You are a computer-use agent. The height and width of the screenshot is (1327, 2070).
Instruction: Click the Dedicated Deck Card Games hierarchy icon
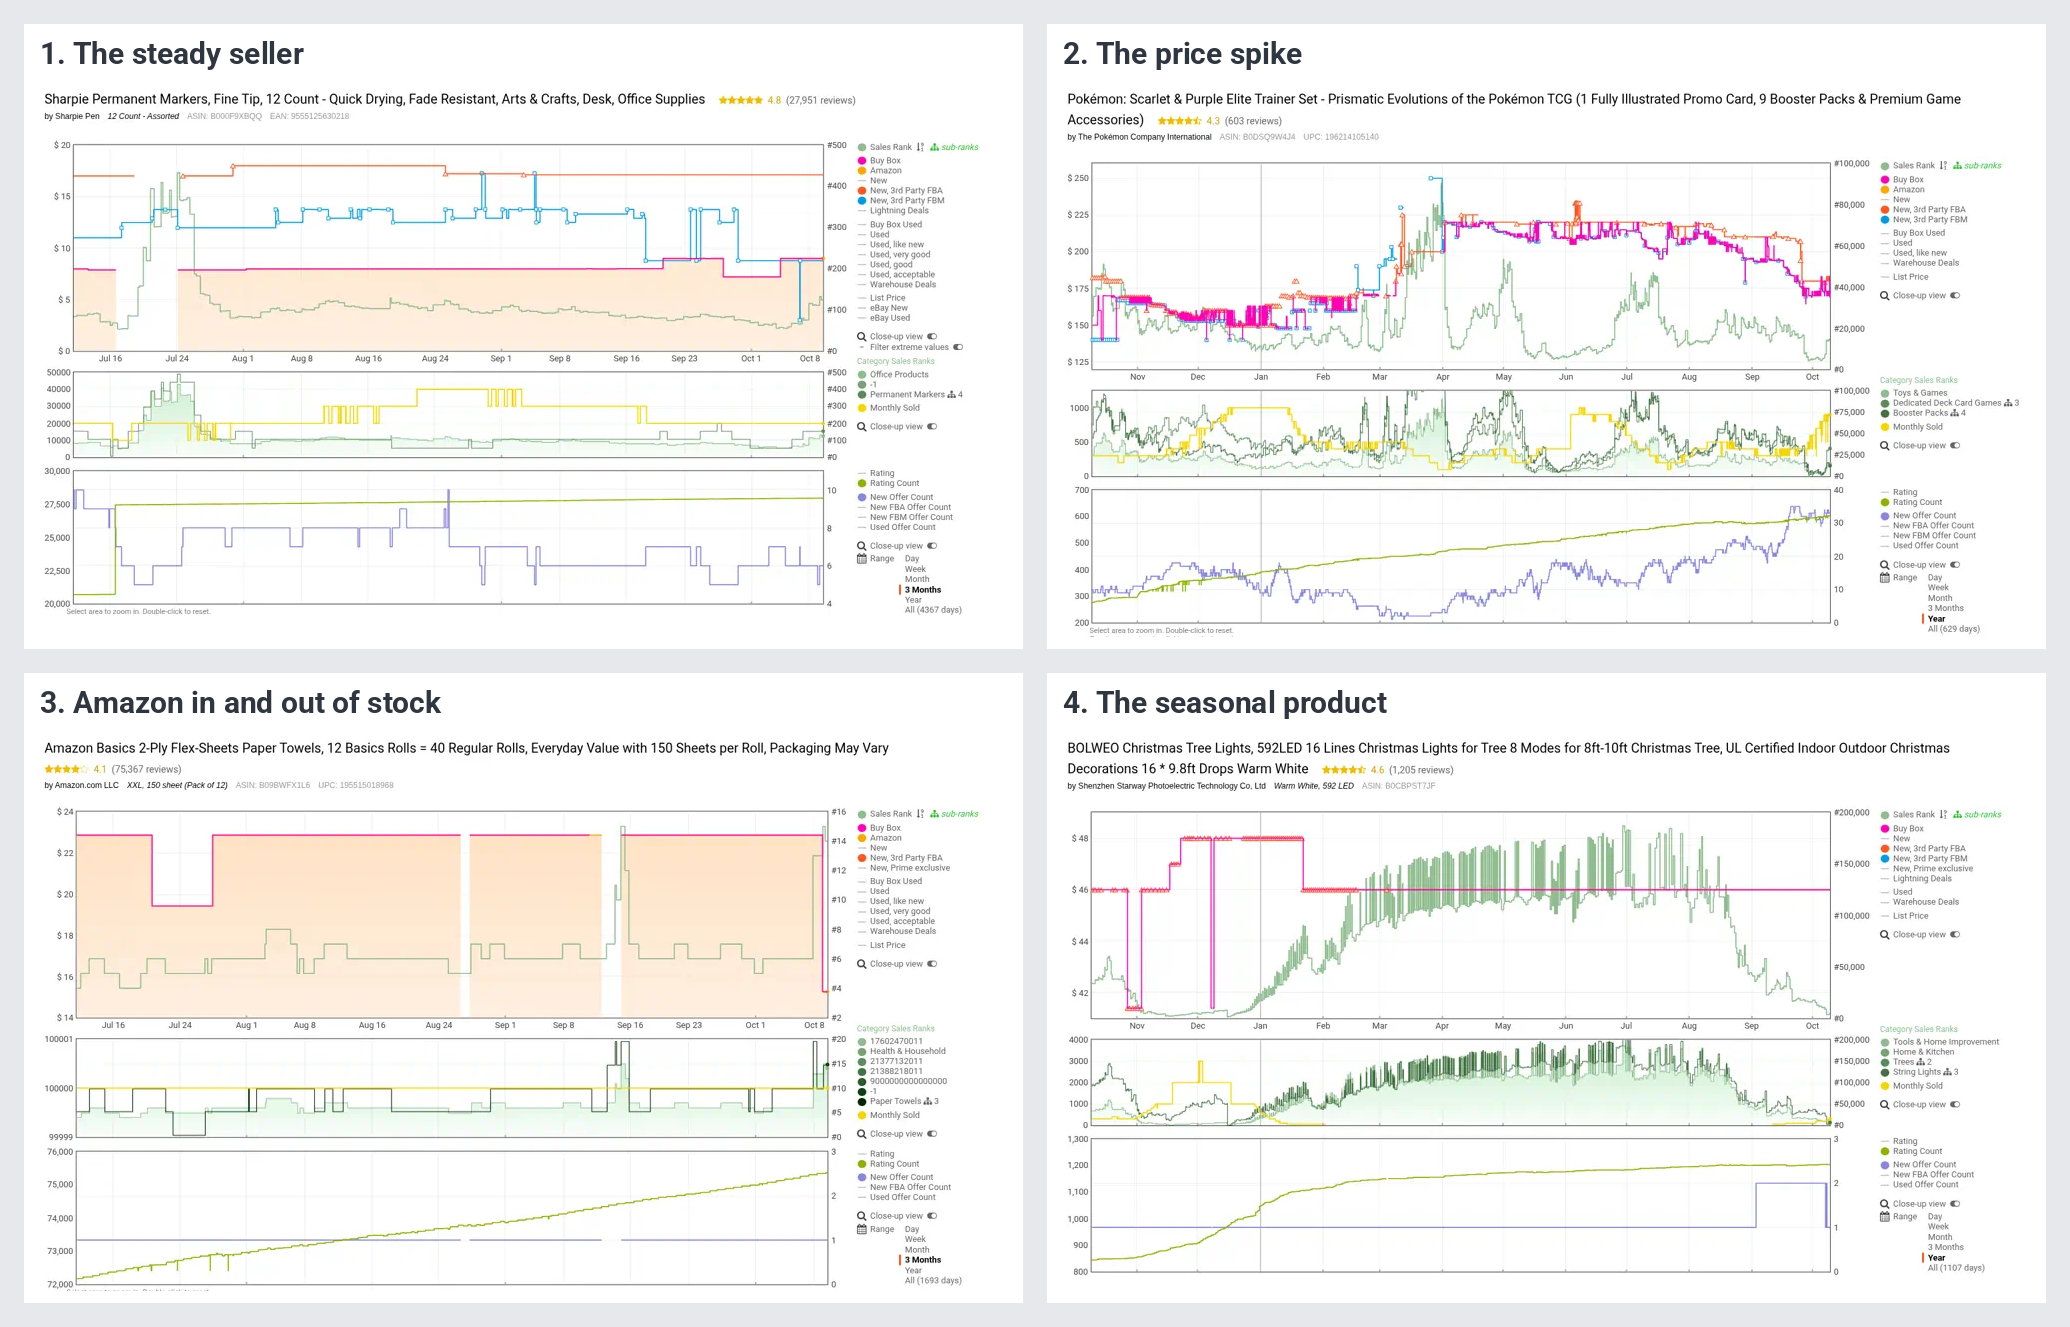click(2008, 403)
